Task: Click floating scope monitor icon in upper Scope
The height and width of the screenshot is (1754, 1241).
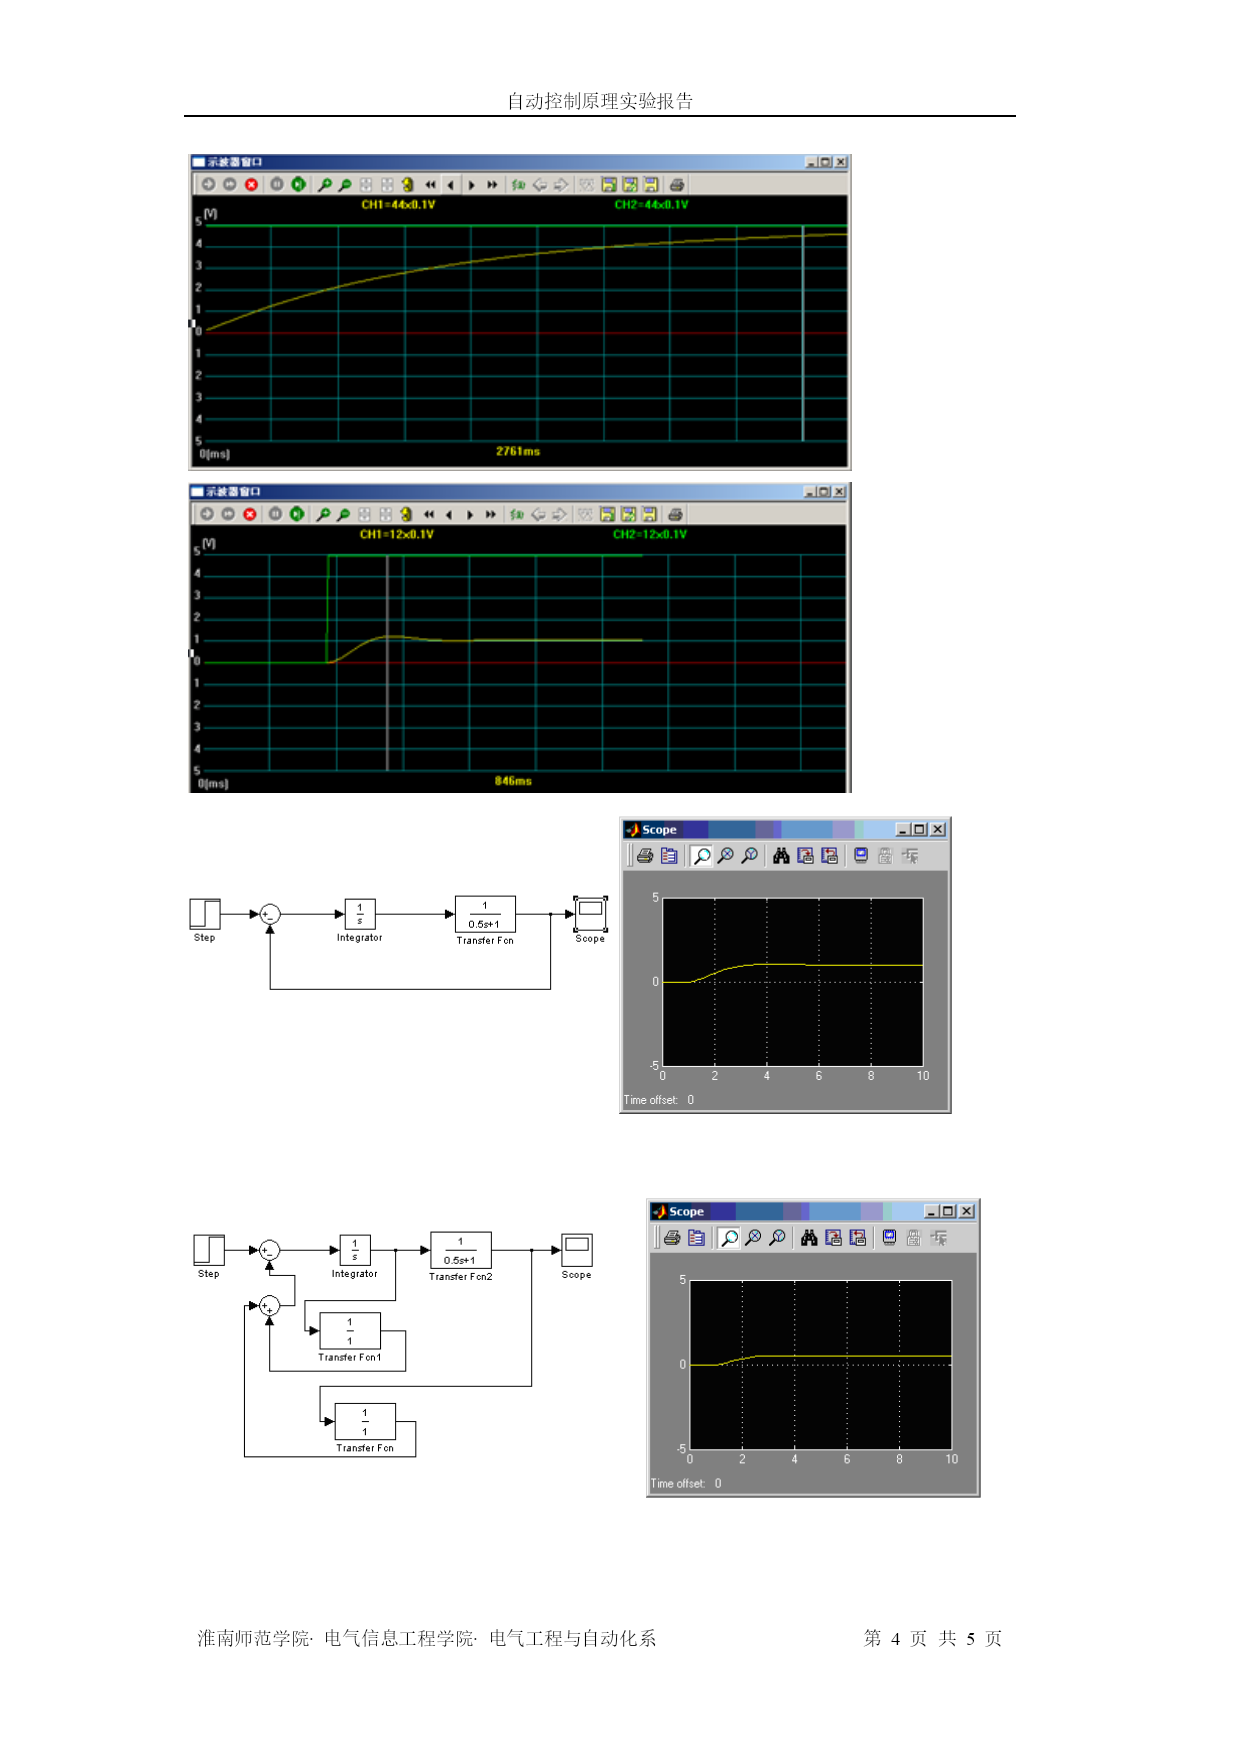Action: point(861,856)
